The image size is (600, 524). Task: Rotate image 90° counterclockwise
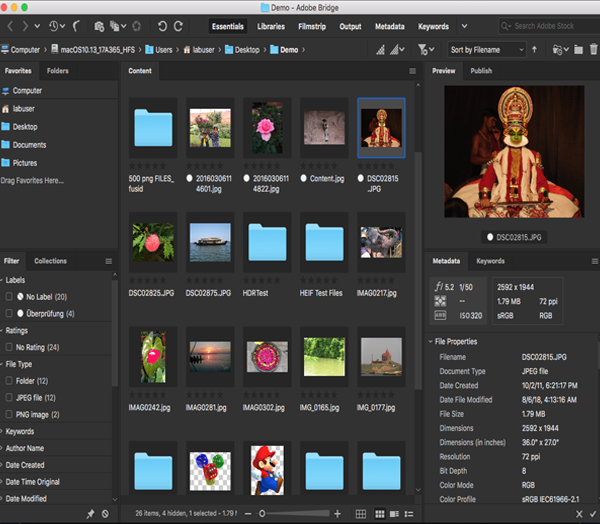pyautogui.click(x=161, y=26)
